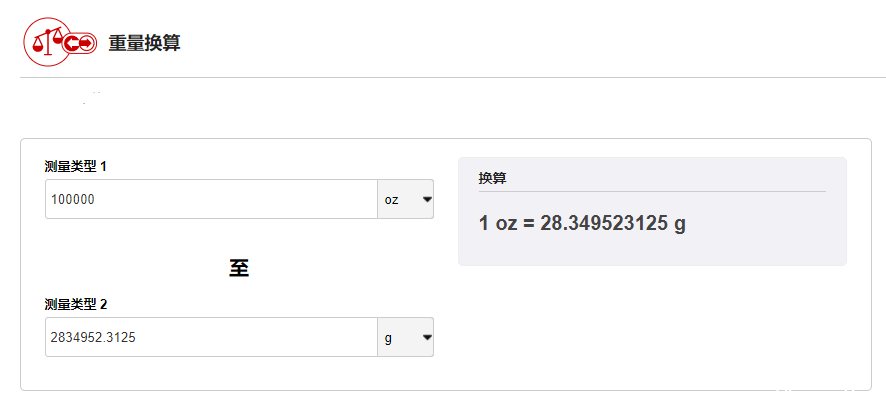Screen dimensions: 886x407
Task: Click the 测量类型 2 label
Action: (x=76, y=304)
